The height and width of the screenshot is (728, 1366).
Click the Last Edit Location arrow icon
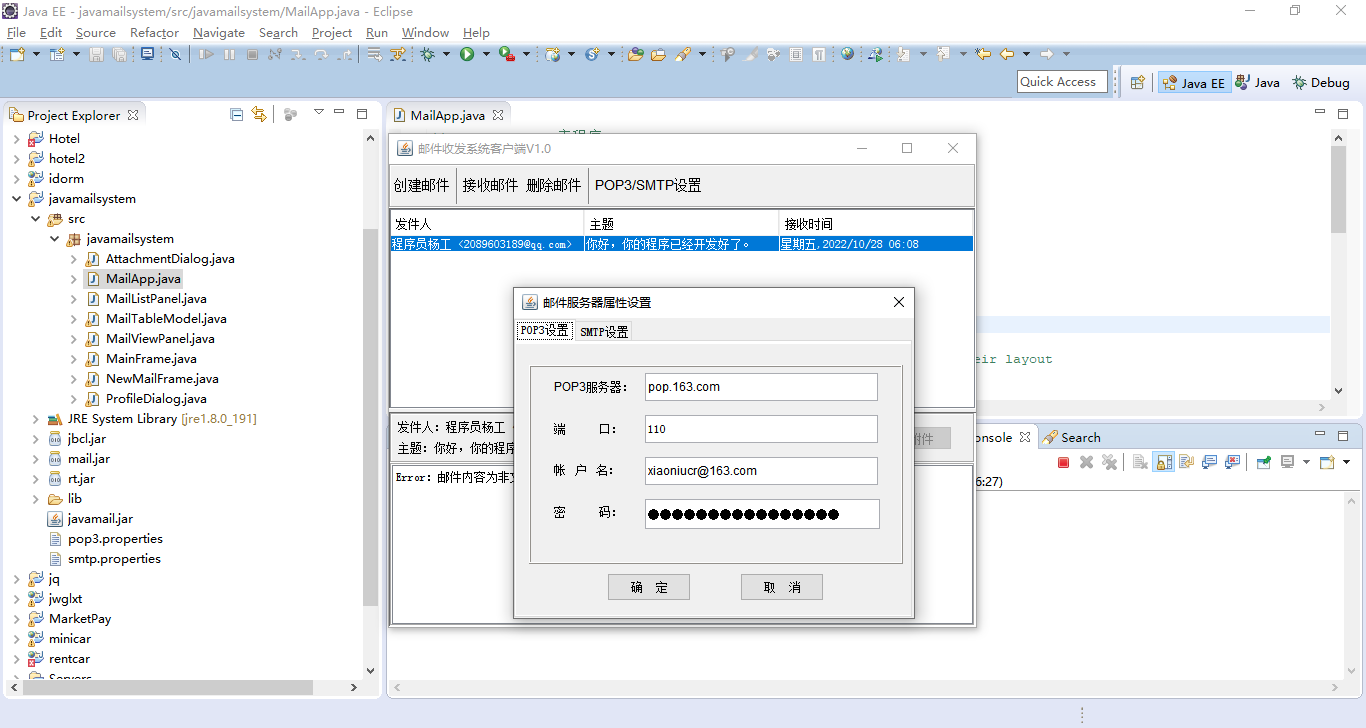click(x=983, y=54)
